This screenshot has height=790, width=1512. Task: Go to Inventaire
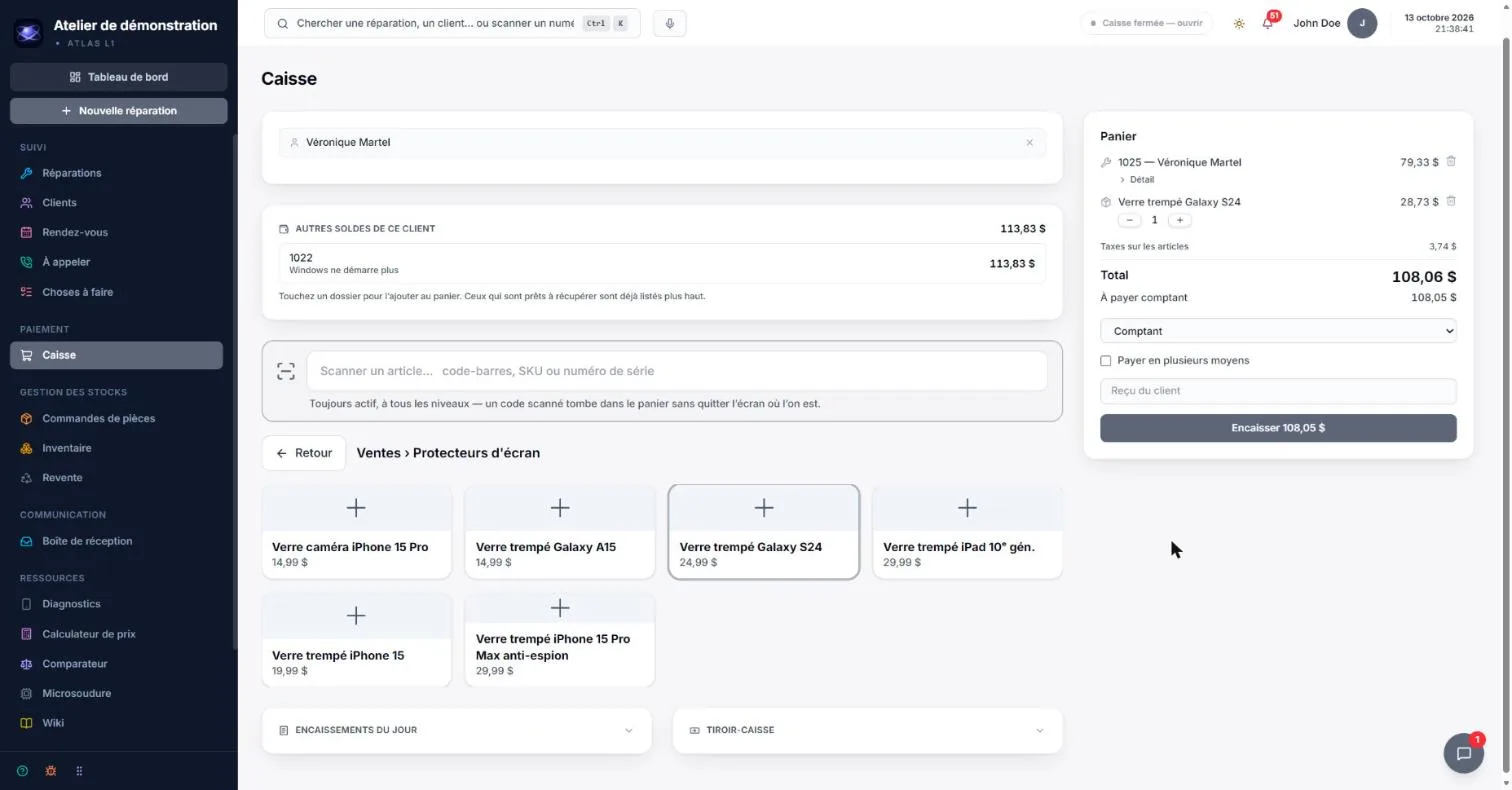pyautogui.click(x=117, y=448)
